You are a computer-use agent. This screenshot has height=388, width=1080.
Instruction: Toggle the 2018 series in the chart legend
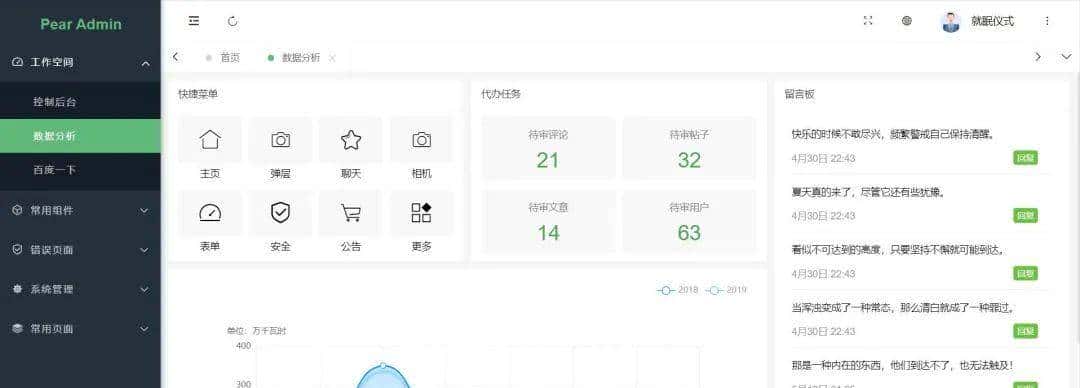(678, 290)
